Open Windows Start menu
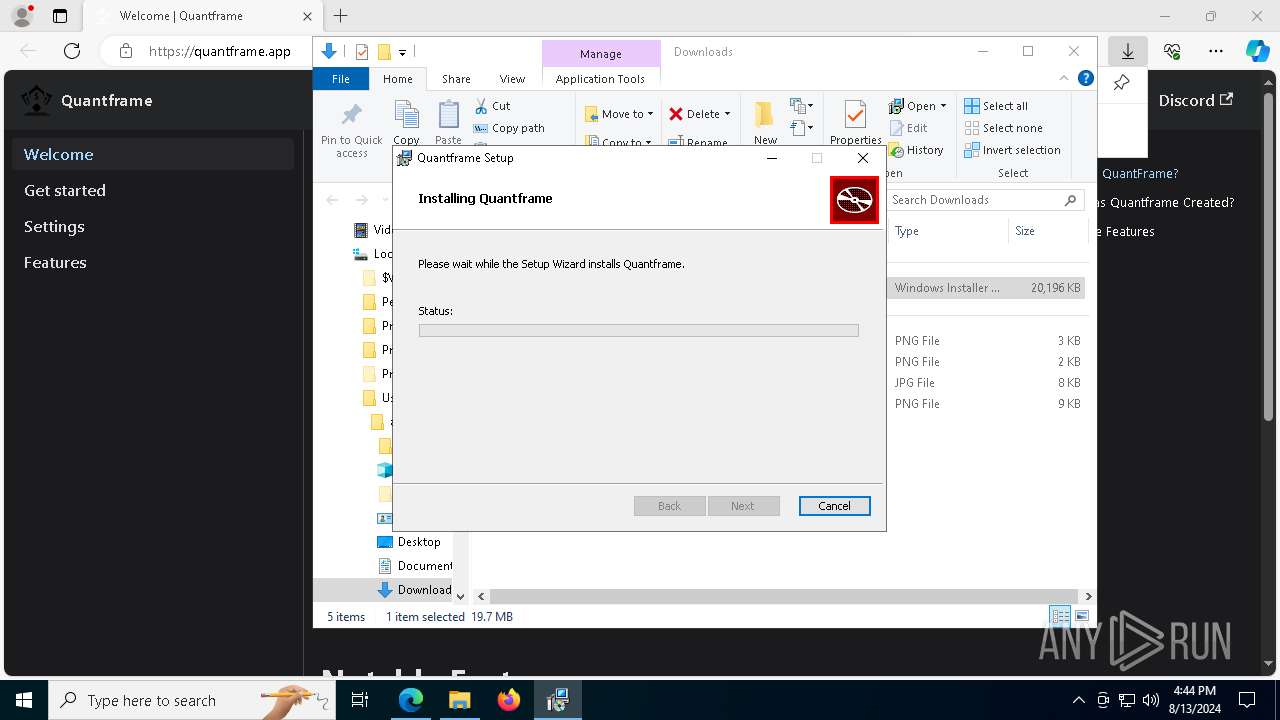 click(23, 700)
